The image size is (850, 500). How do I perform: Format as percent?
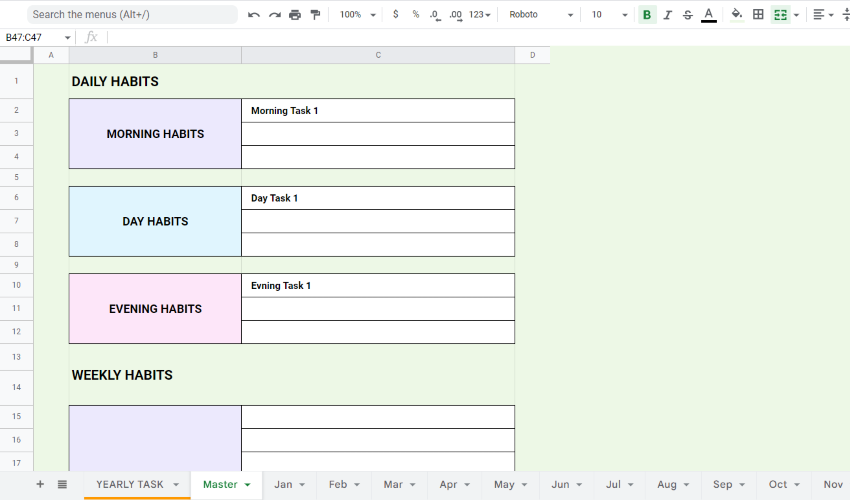pyautogui.click(x=416, y=15)
